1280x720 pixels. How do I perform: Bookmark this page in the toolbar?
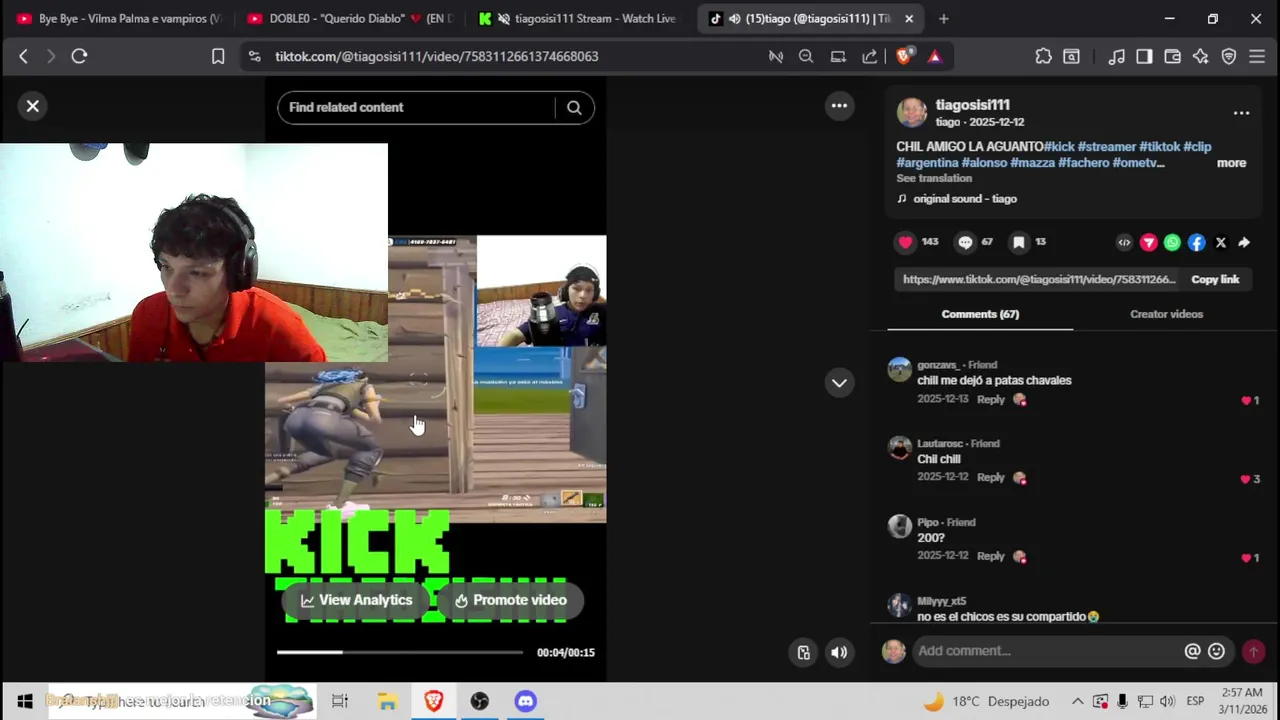[x=218, y=57]
